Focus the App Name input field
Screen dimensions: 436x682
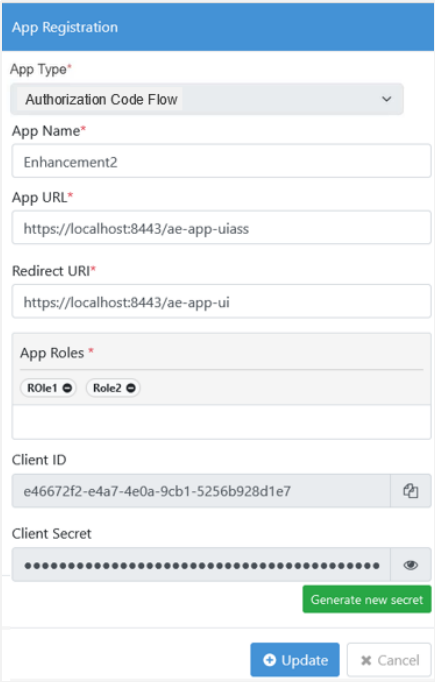(221, 161)
